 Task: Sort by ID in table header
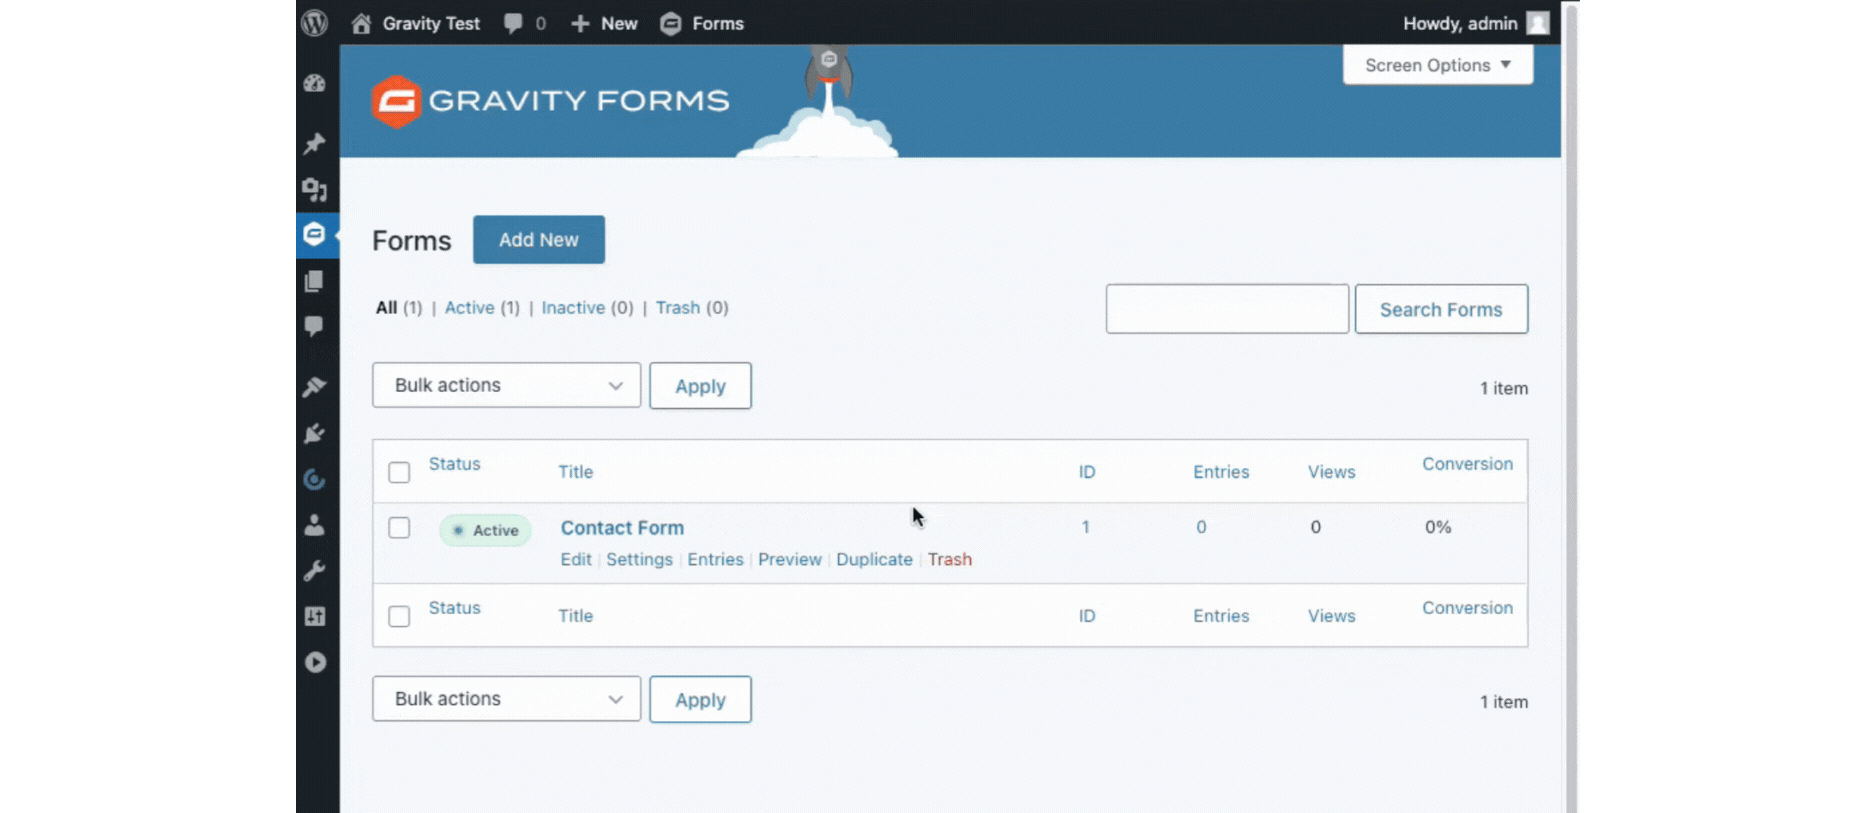point(1087,472)
